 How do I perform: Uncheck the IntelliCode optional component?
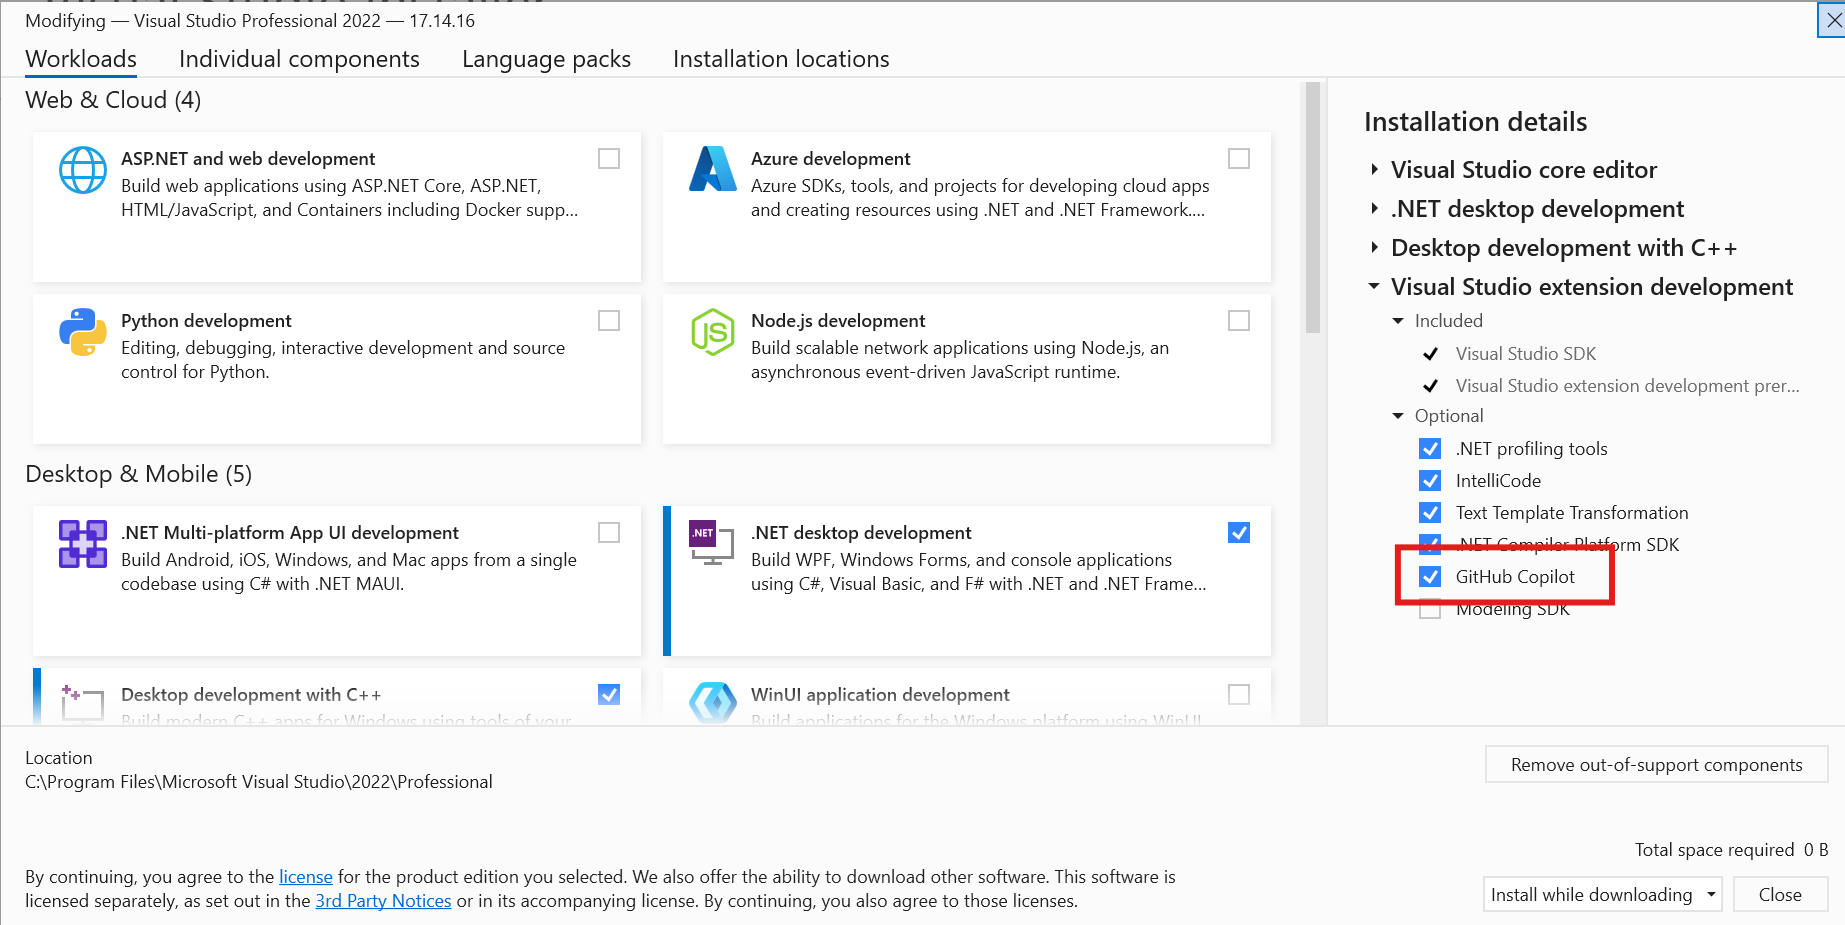(1431, 481)
